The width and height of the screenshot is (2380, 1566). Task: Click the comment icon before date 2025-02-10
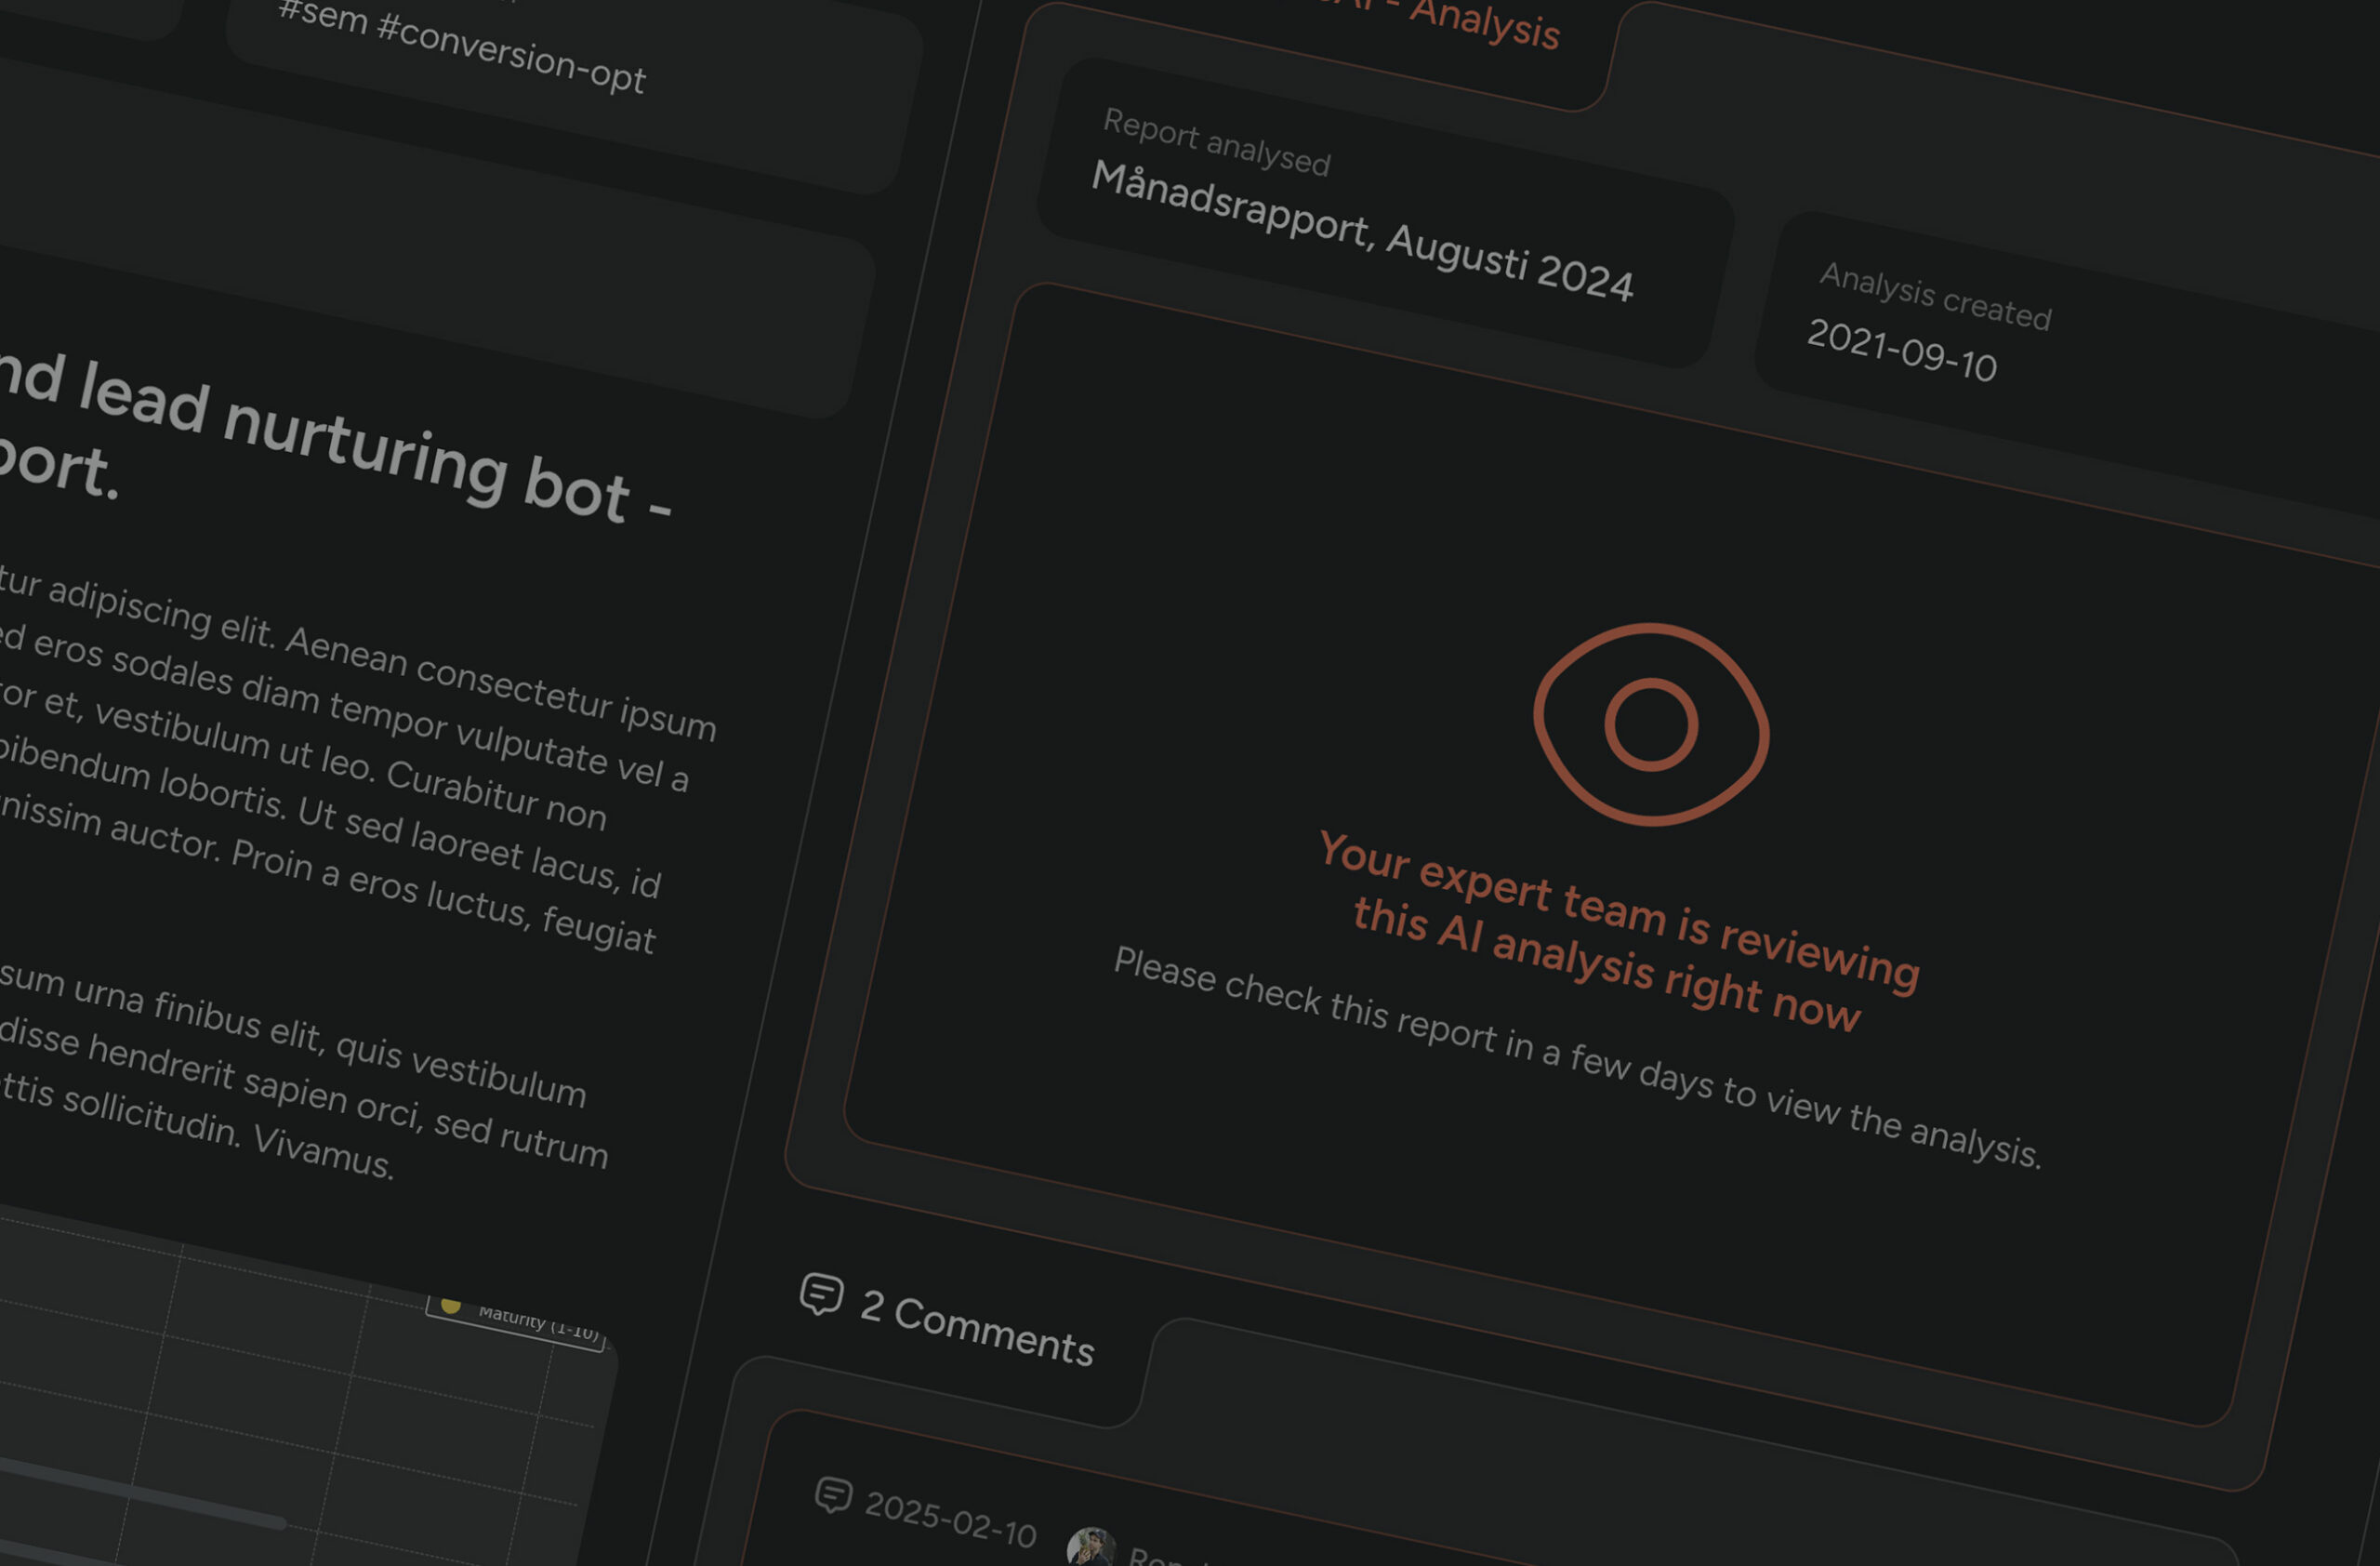click(833, 1496)
